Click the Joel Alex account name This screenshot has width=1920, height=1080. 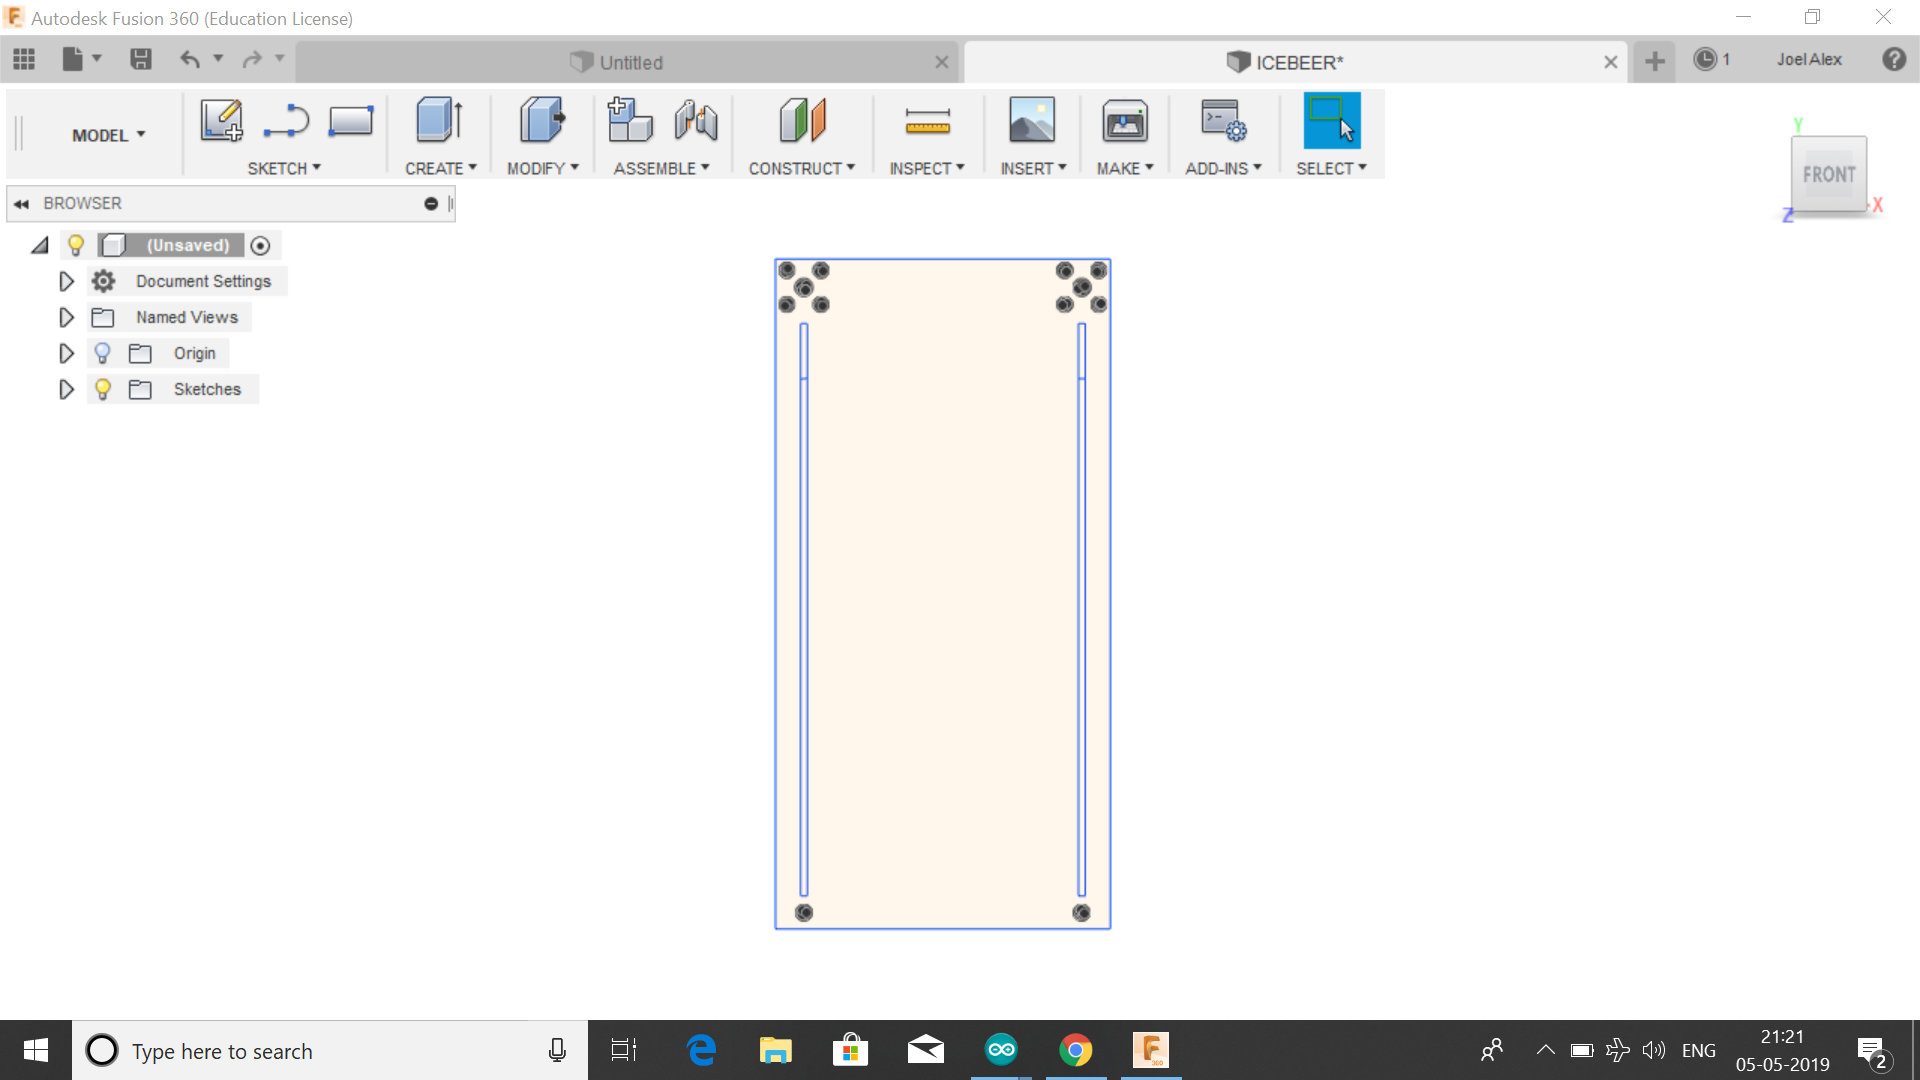1808,59
